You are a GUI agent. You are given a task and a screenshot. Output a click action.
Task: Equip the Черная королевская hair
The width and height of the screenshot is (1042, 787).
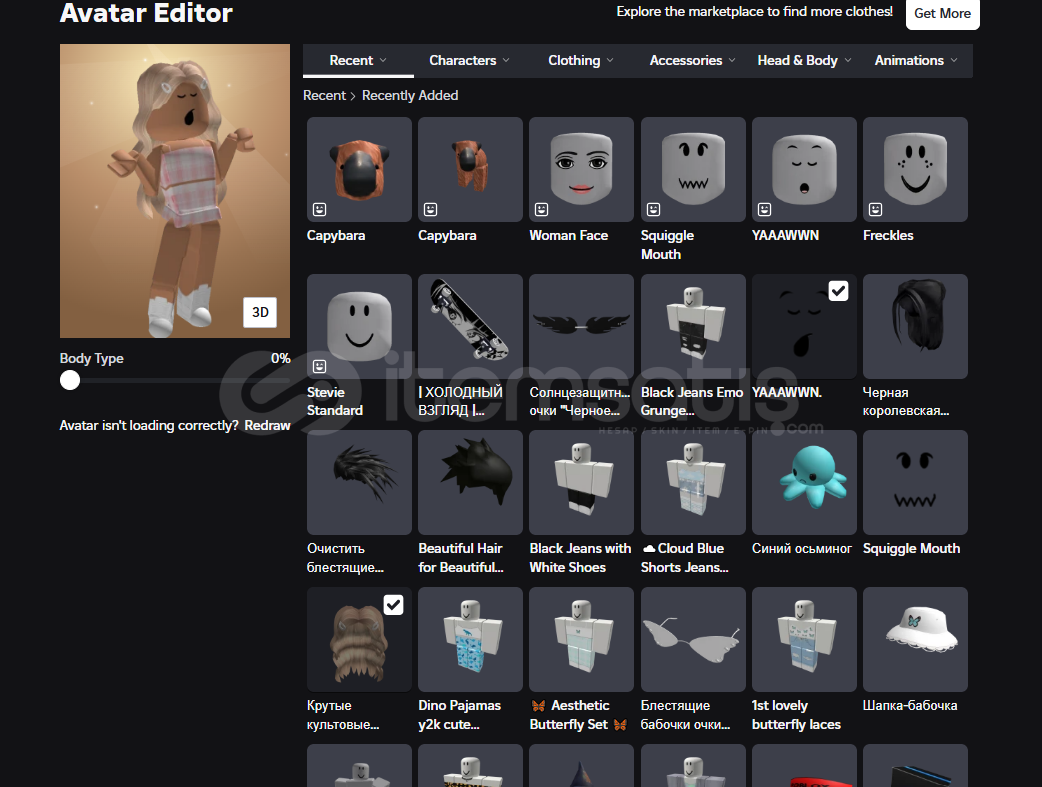pos(915,326)
